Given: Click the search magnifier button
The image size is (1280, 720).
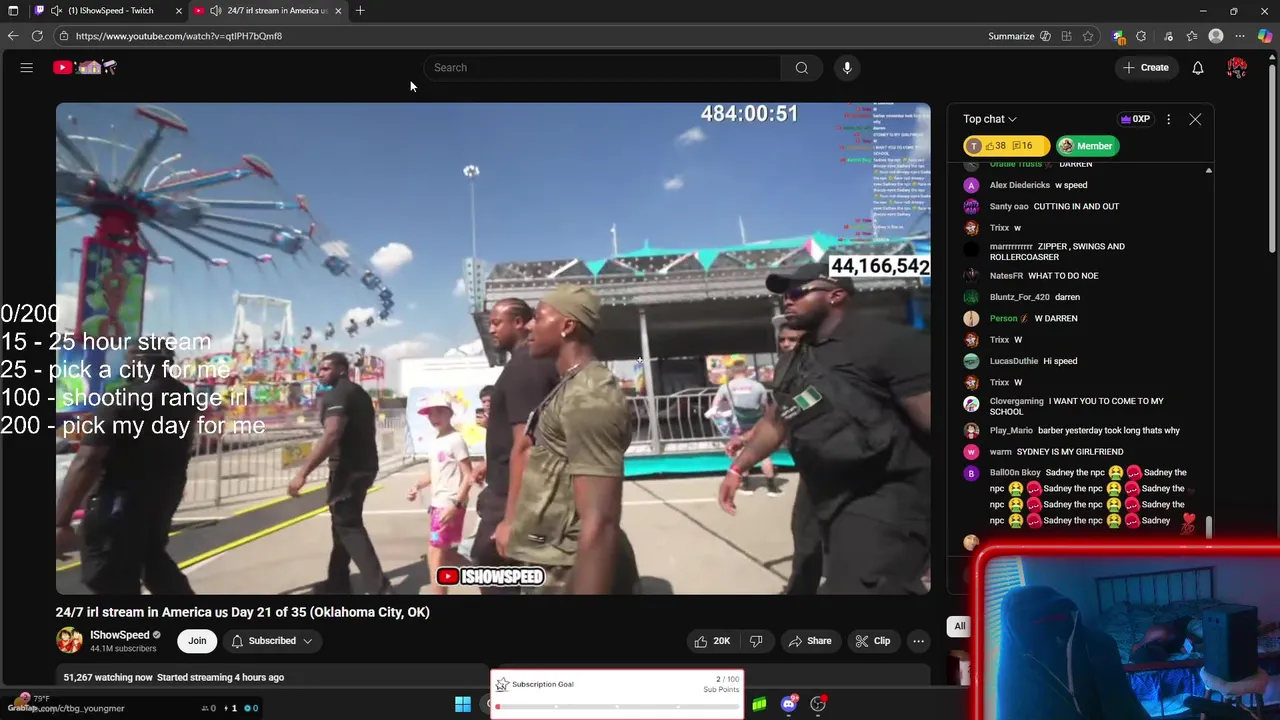Looking at the screenshot, I should 801,68.
